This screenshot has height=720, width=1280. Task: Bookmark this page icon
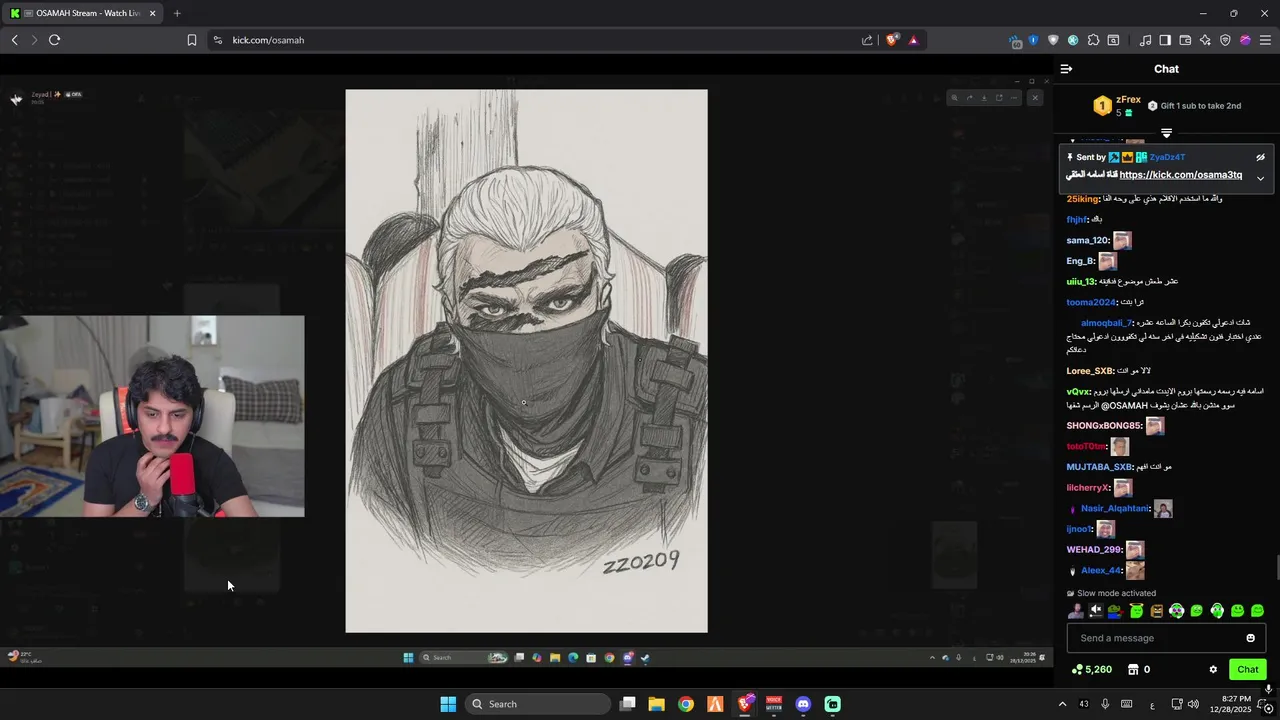(x=191, y=40)
